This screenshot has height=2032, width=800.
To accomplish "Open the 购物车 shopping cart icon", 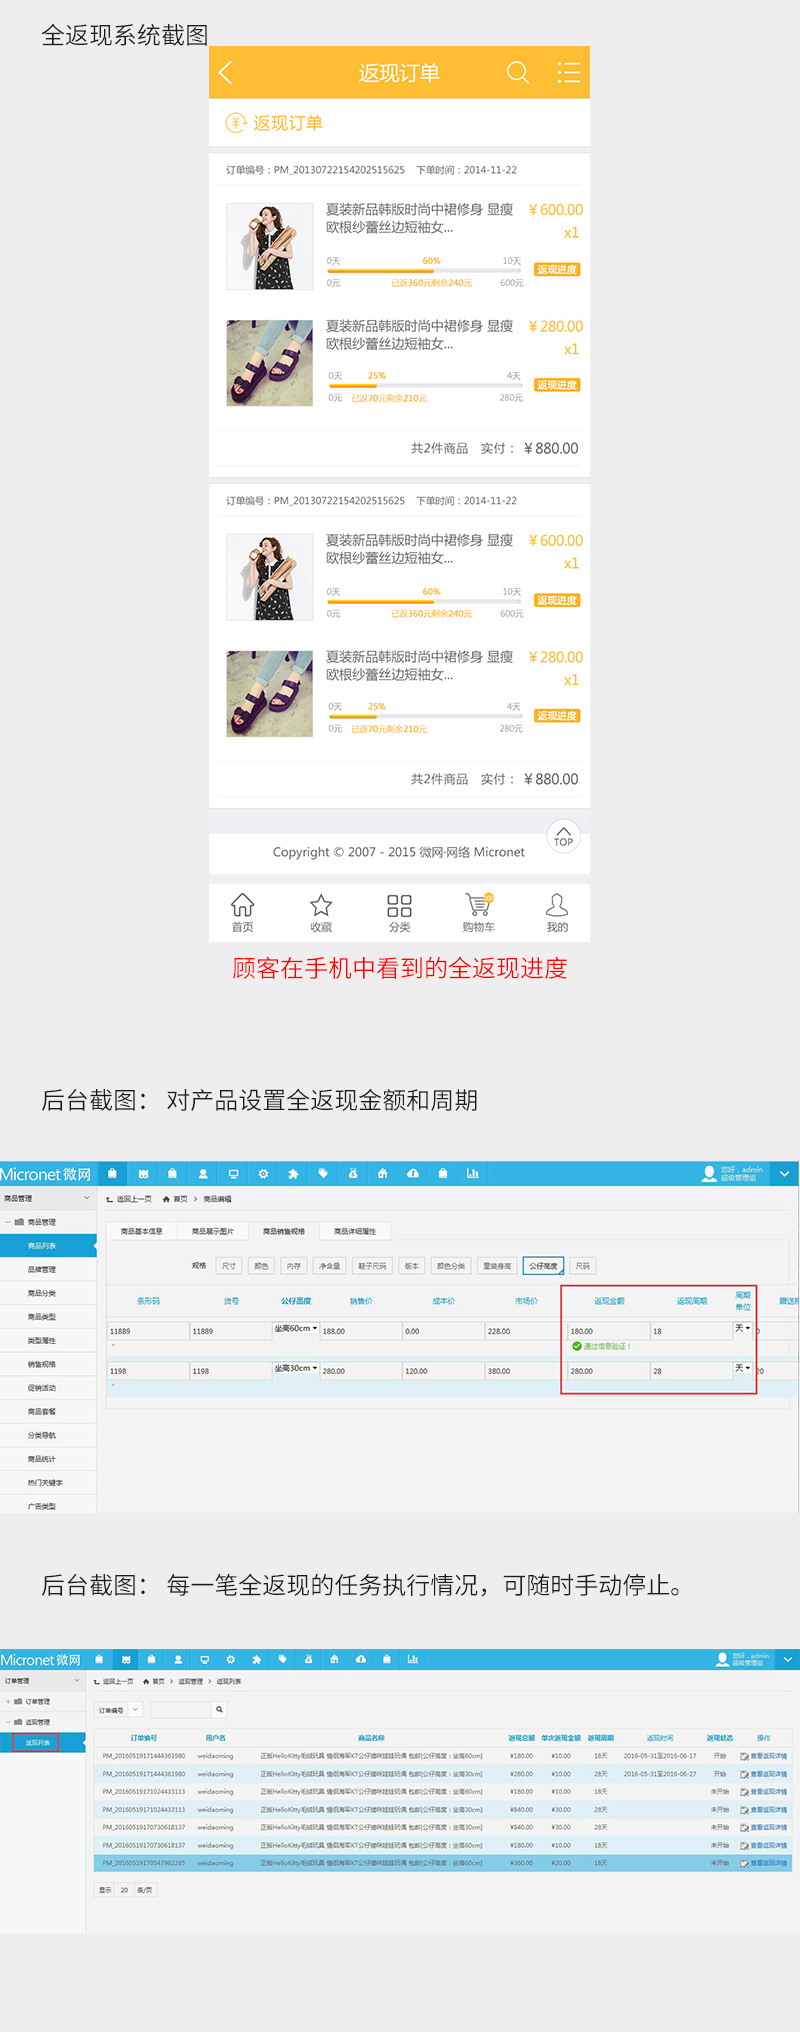I will tap(479, 911).
